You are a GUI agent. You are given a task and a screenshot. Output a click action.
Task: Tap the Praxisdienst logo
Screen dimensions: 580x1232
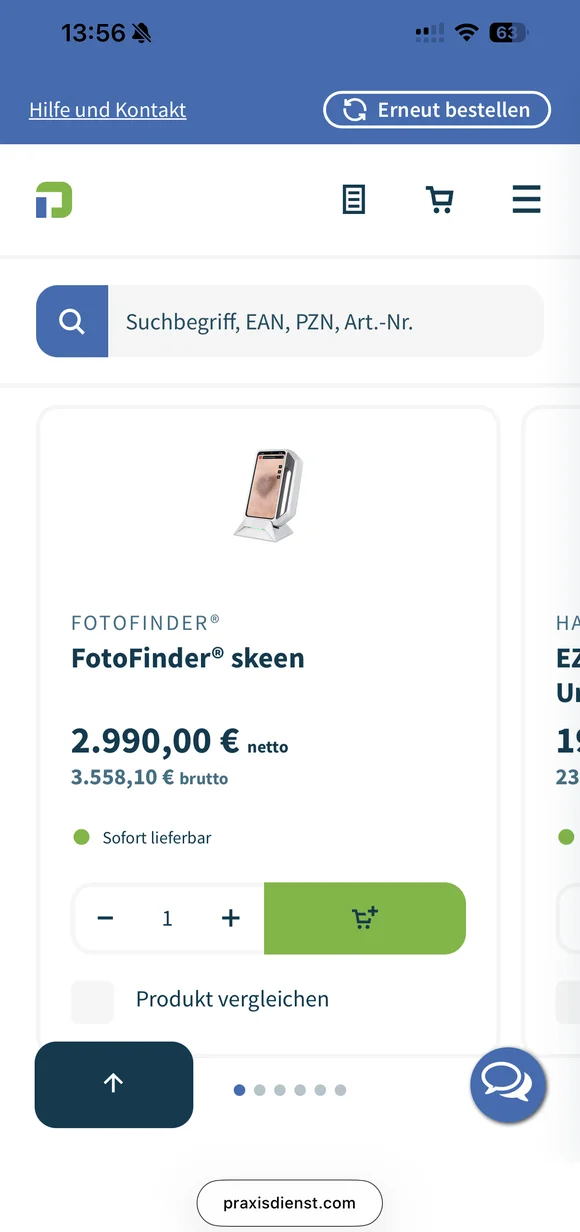pyautogui.click(x=53, y=199)
